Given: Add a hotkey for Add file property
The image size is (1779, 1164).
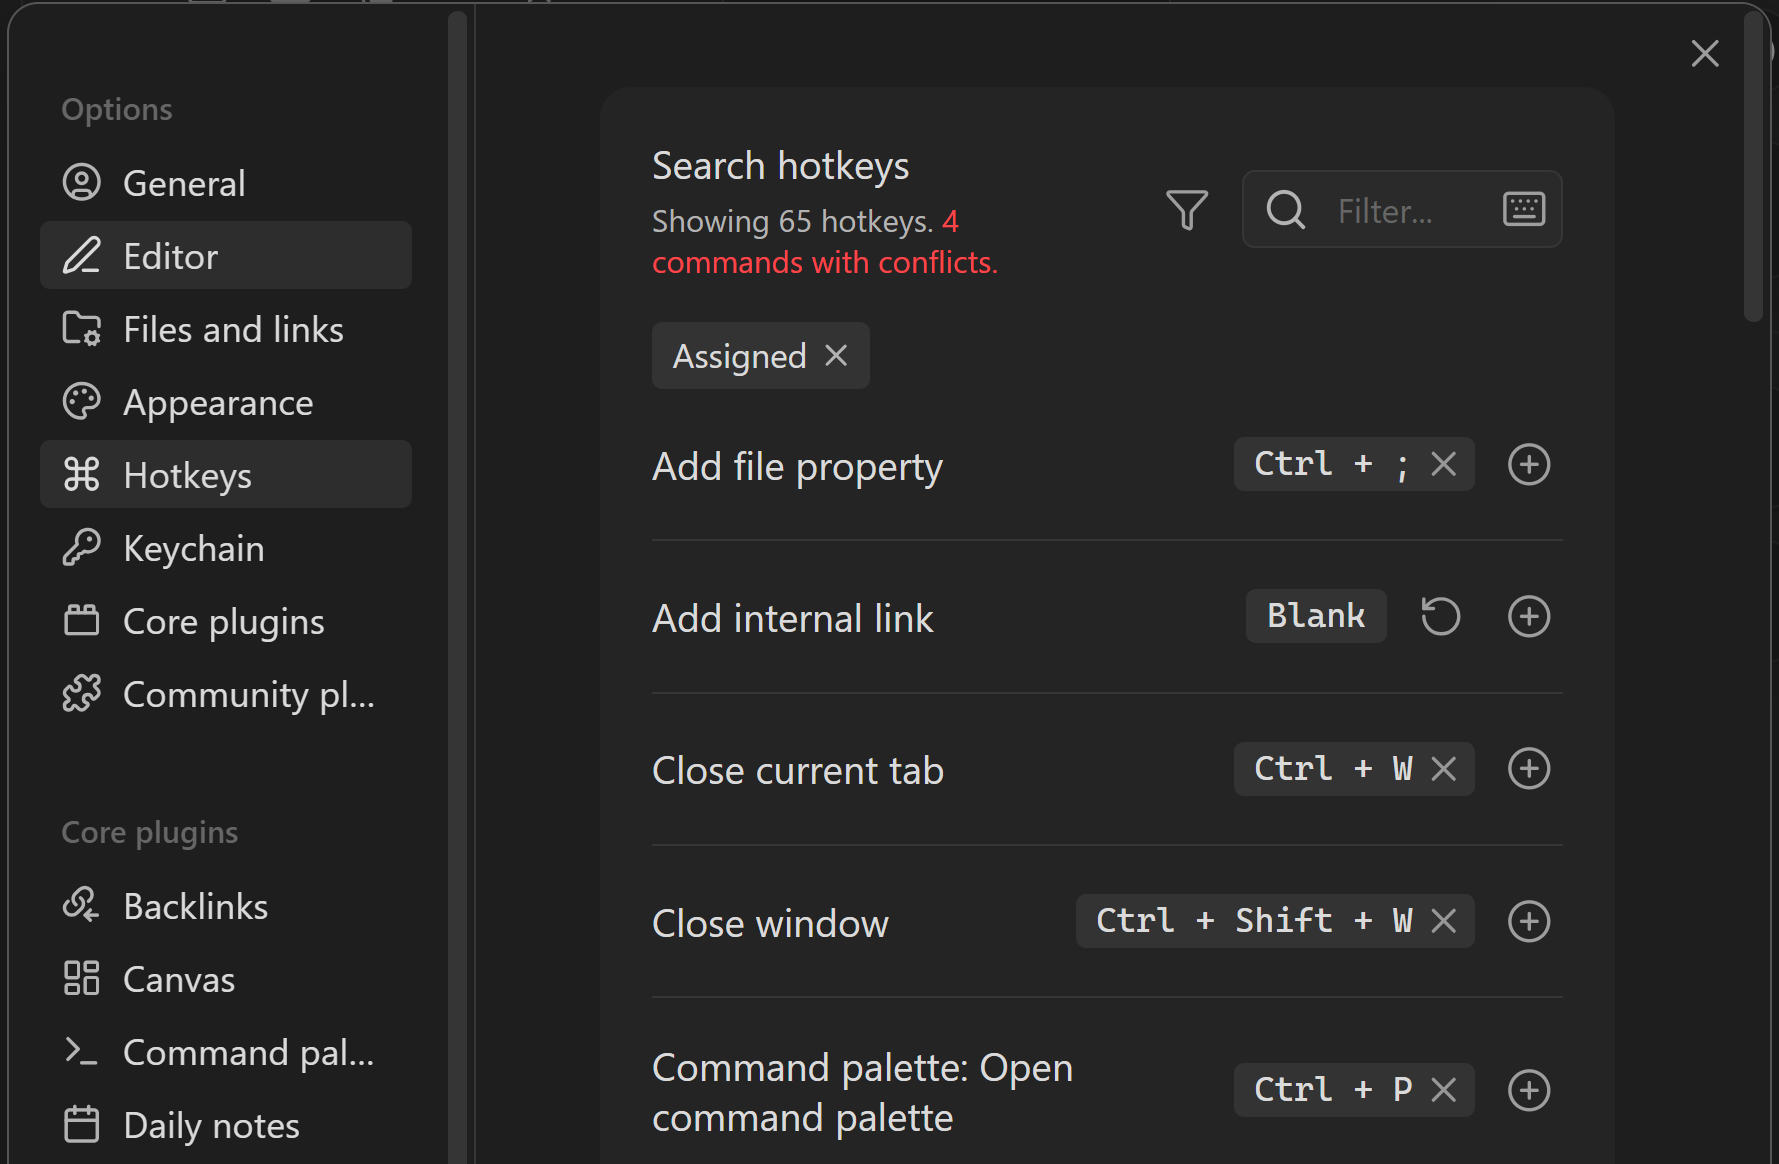Looking at the screenshot, I should point(1528,465).
